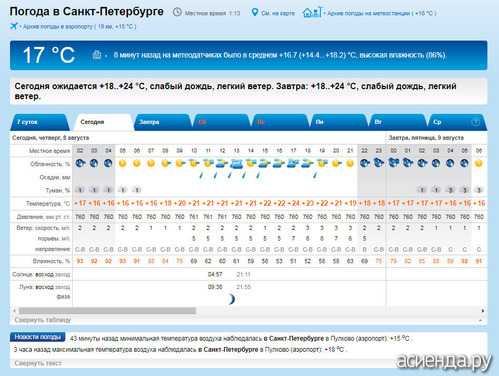Open the 7 суток tab
Image resolution: width=499 pixels, height=376 pixels.
pyautogui.click(x=40, y=122)
